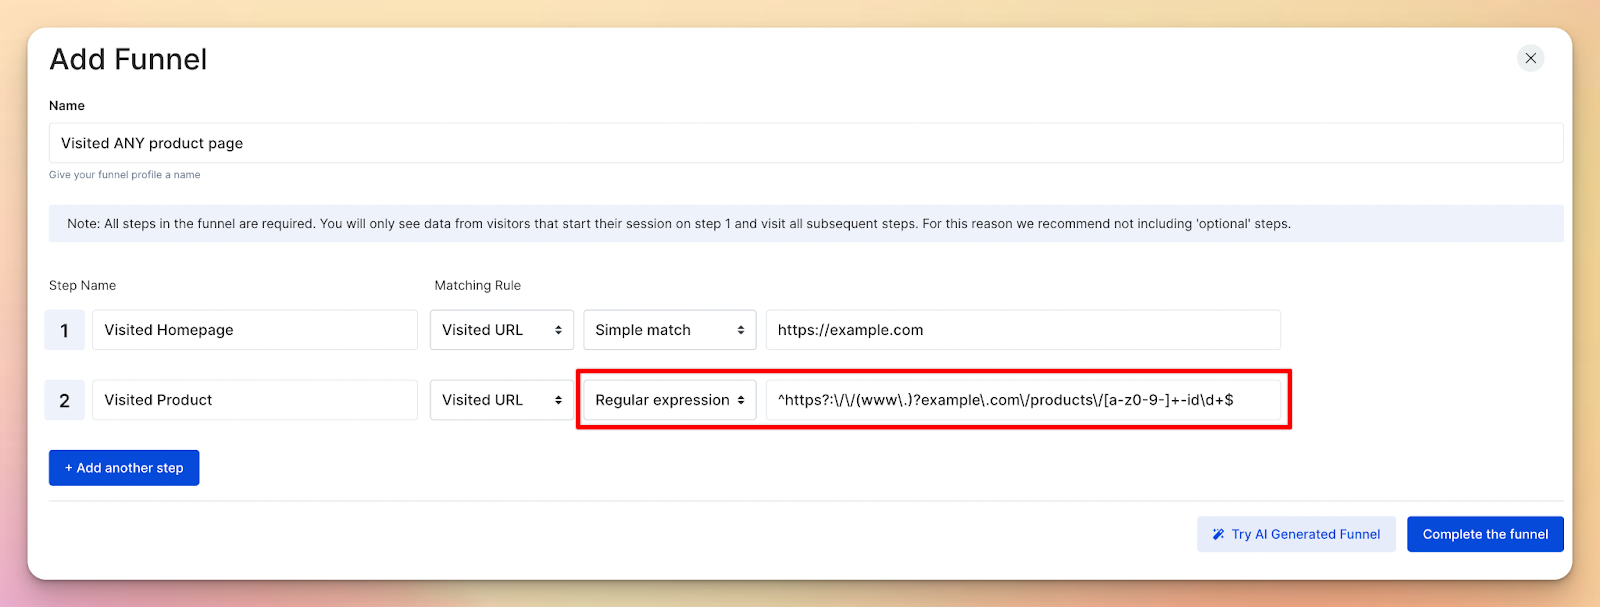Click the step 2 number badge

tap(65, 400)
